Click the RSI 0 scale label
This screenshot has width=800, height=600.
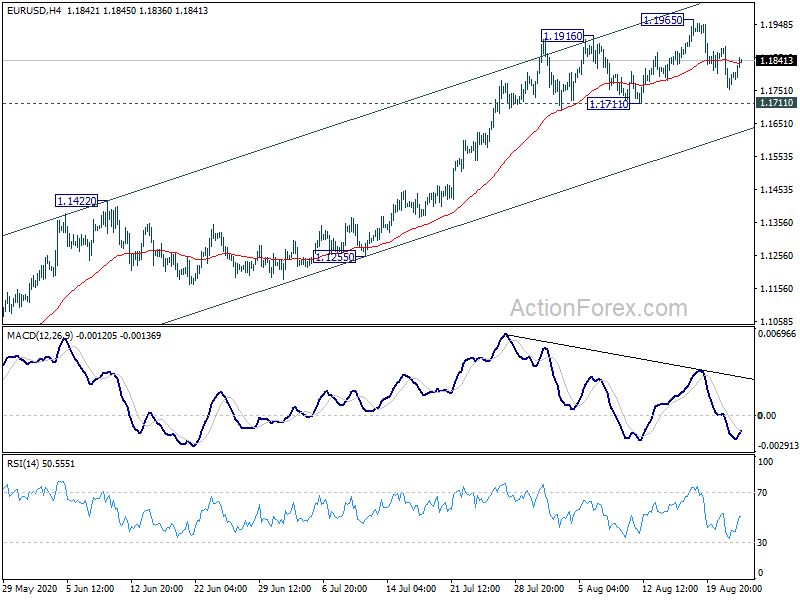(760, 573)
